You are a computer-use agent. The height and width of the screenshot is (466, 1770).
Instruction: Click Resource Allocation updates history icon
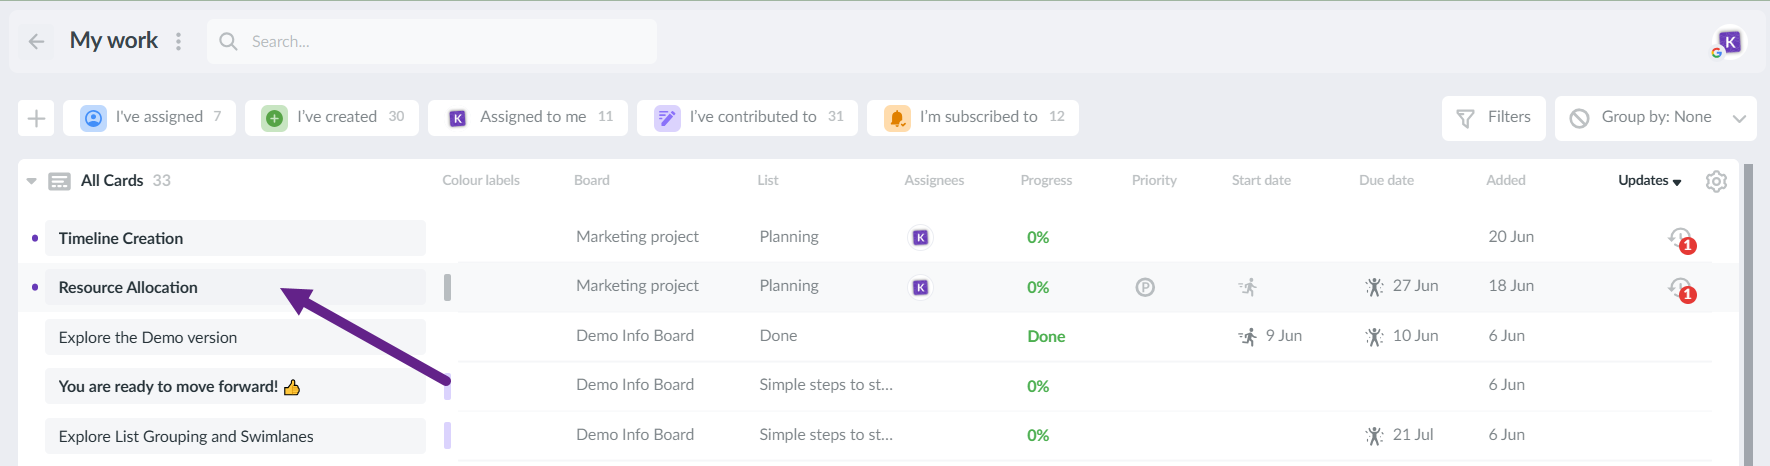click(x=1680, y=288)
